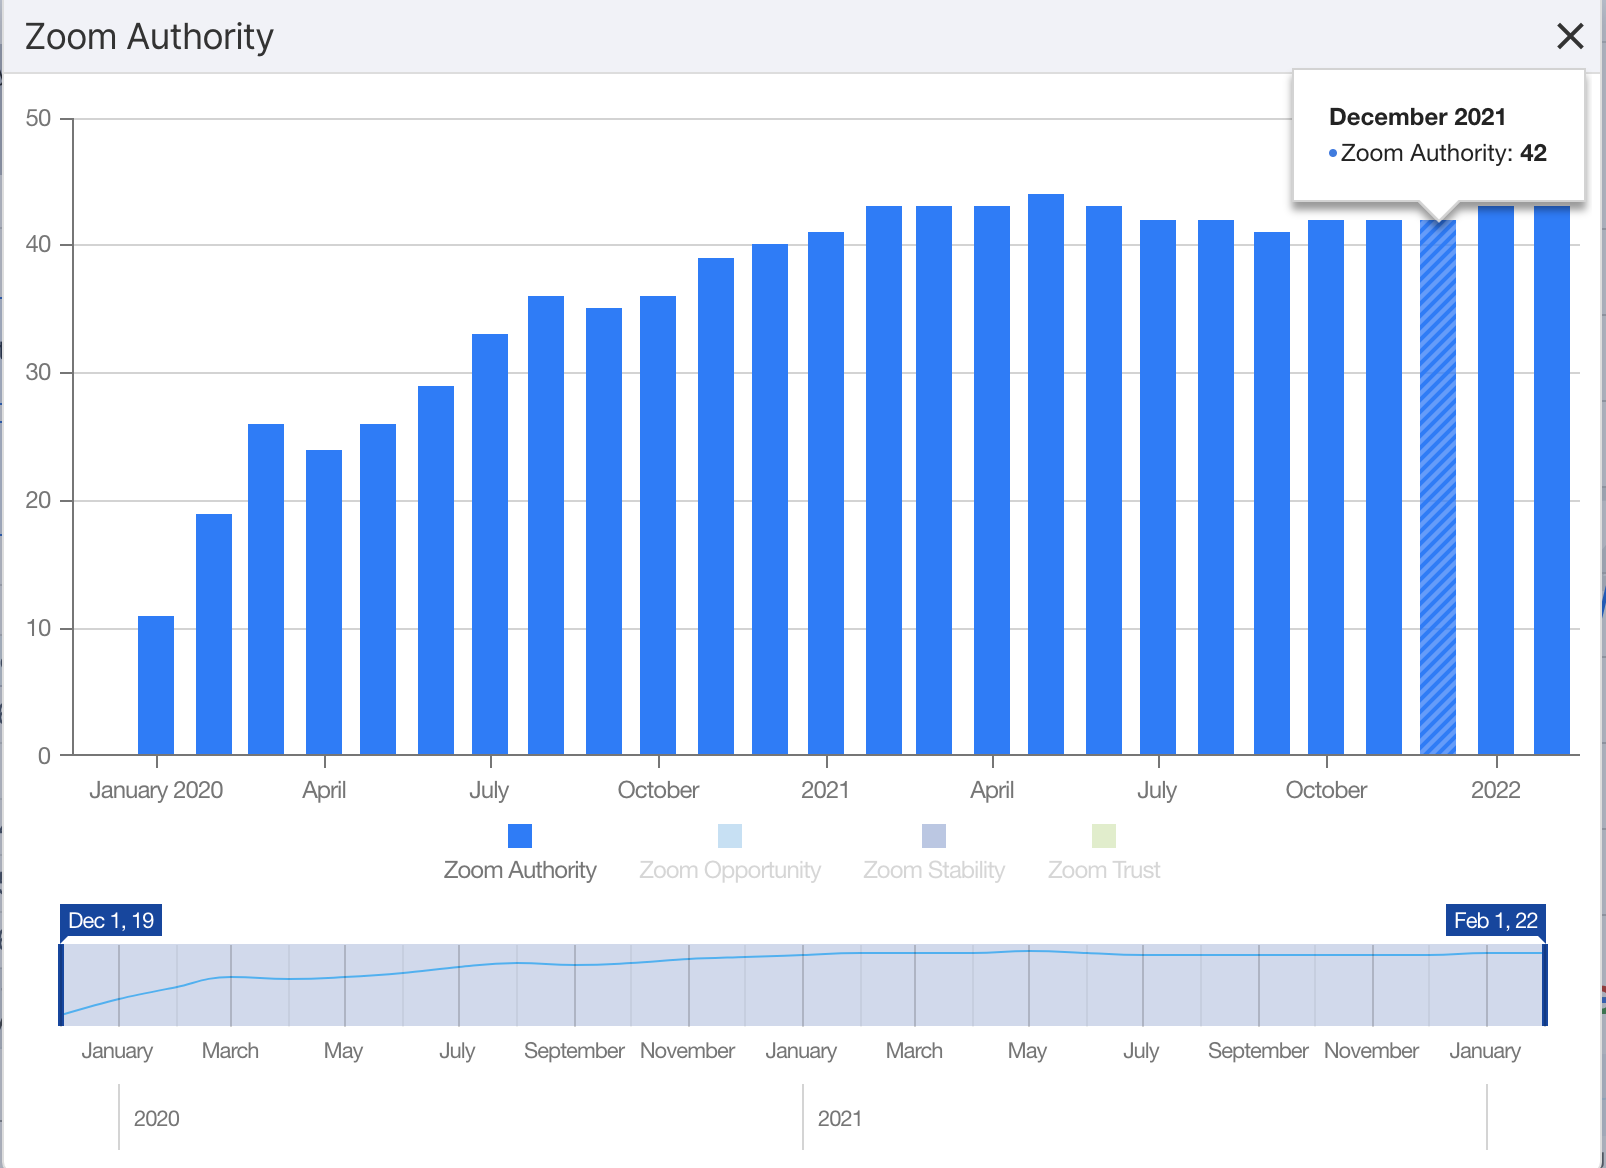This screenshot has height=1168, width=1606.
Task: Click the July 2020 bar valued 33
Action: pyautogui.click(x=490, y=545)
